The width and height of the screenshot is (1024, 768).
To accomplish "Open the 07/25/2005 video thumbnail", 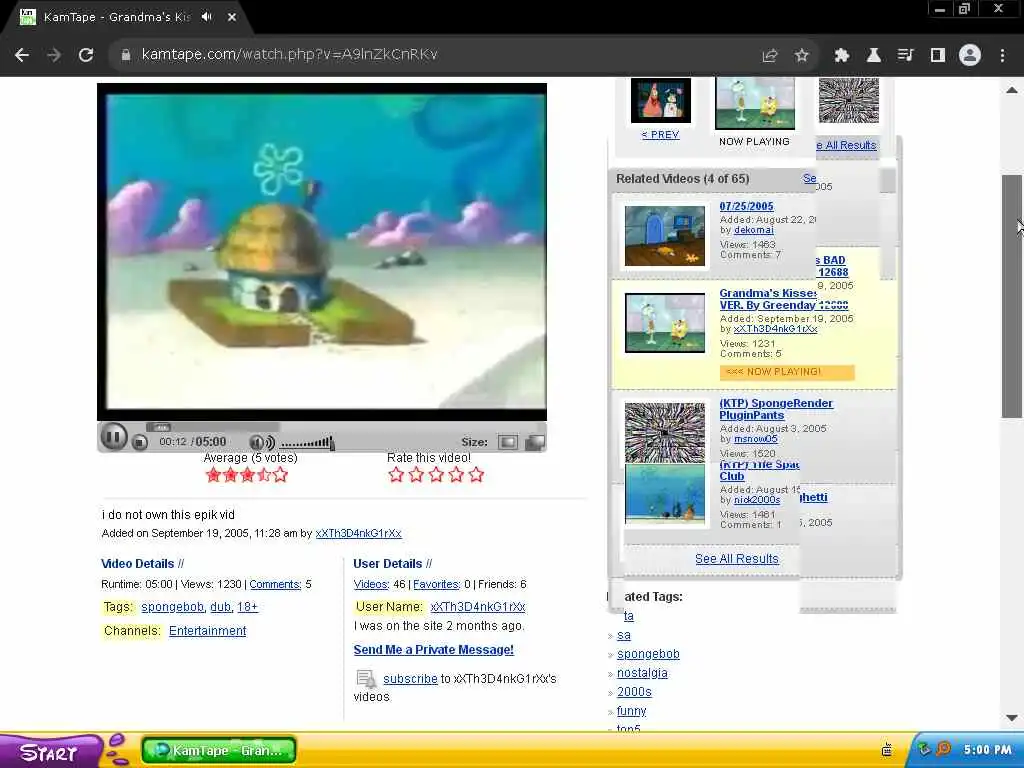I will click(x=665, y=236).
